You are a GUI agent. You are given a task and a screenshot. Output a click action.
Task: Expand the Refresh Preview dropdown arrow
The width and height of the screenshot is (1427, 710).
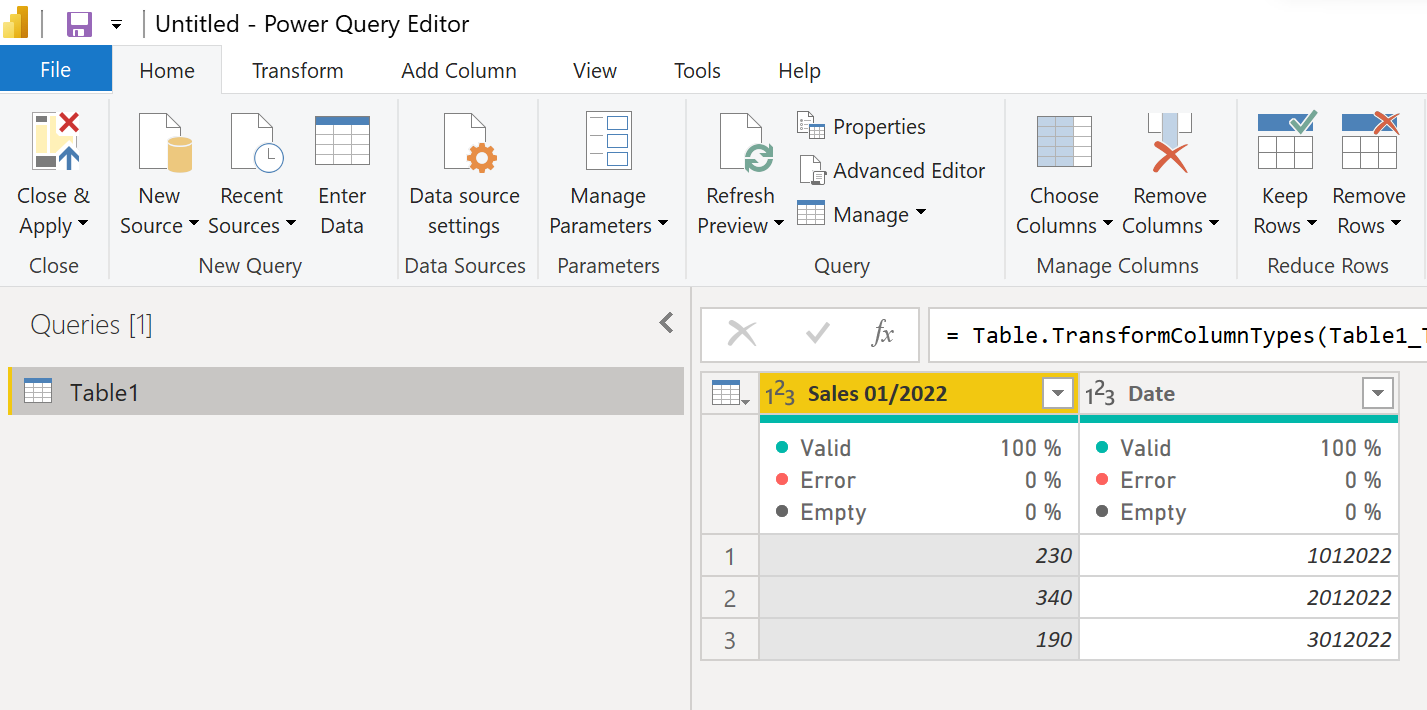pyautogui.click(x=778, y=225)
